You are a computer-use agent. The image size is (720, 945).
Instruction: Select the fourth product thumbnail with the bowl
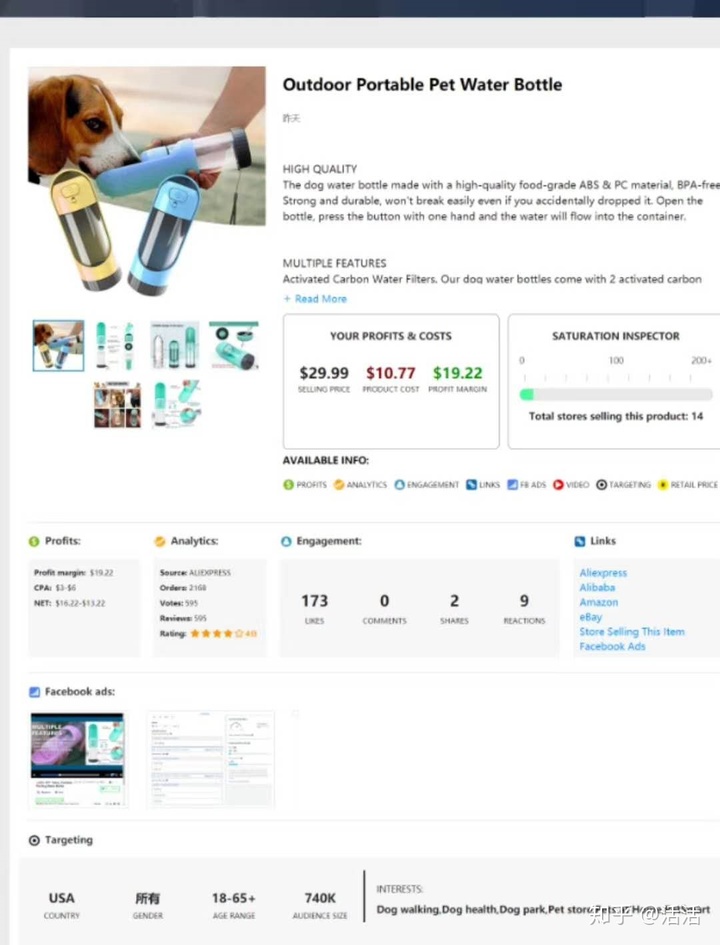point(234,345)
